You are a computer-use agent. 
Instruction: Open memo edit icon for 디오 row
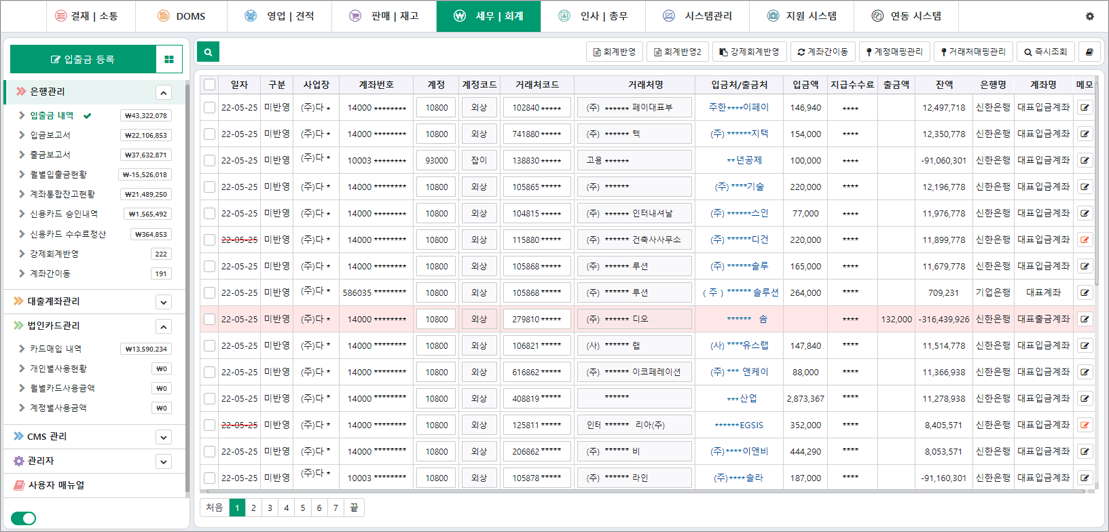tap(1084, 319)
